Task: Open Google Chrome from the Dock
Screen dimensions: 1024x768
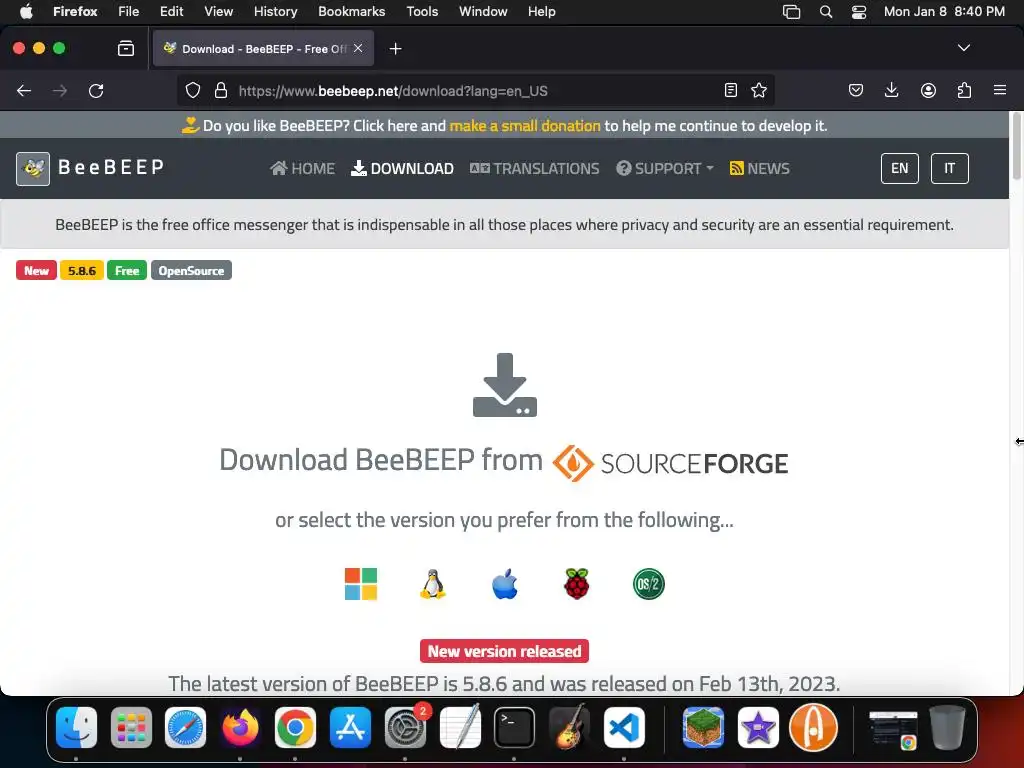Action: 295,727
